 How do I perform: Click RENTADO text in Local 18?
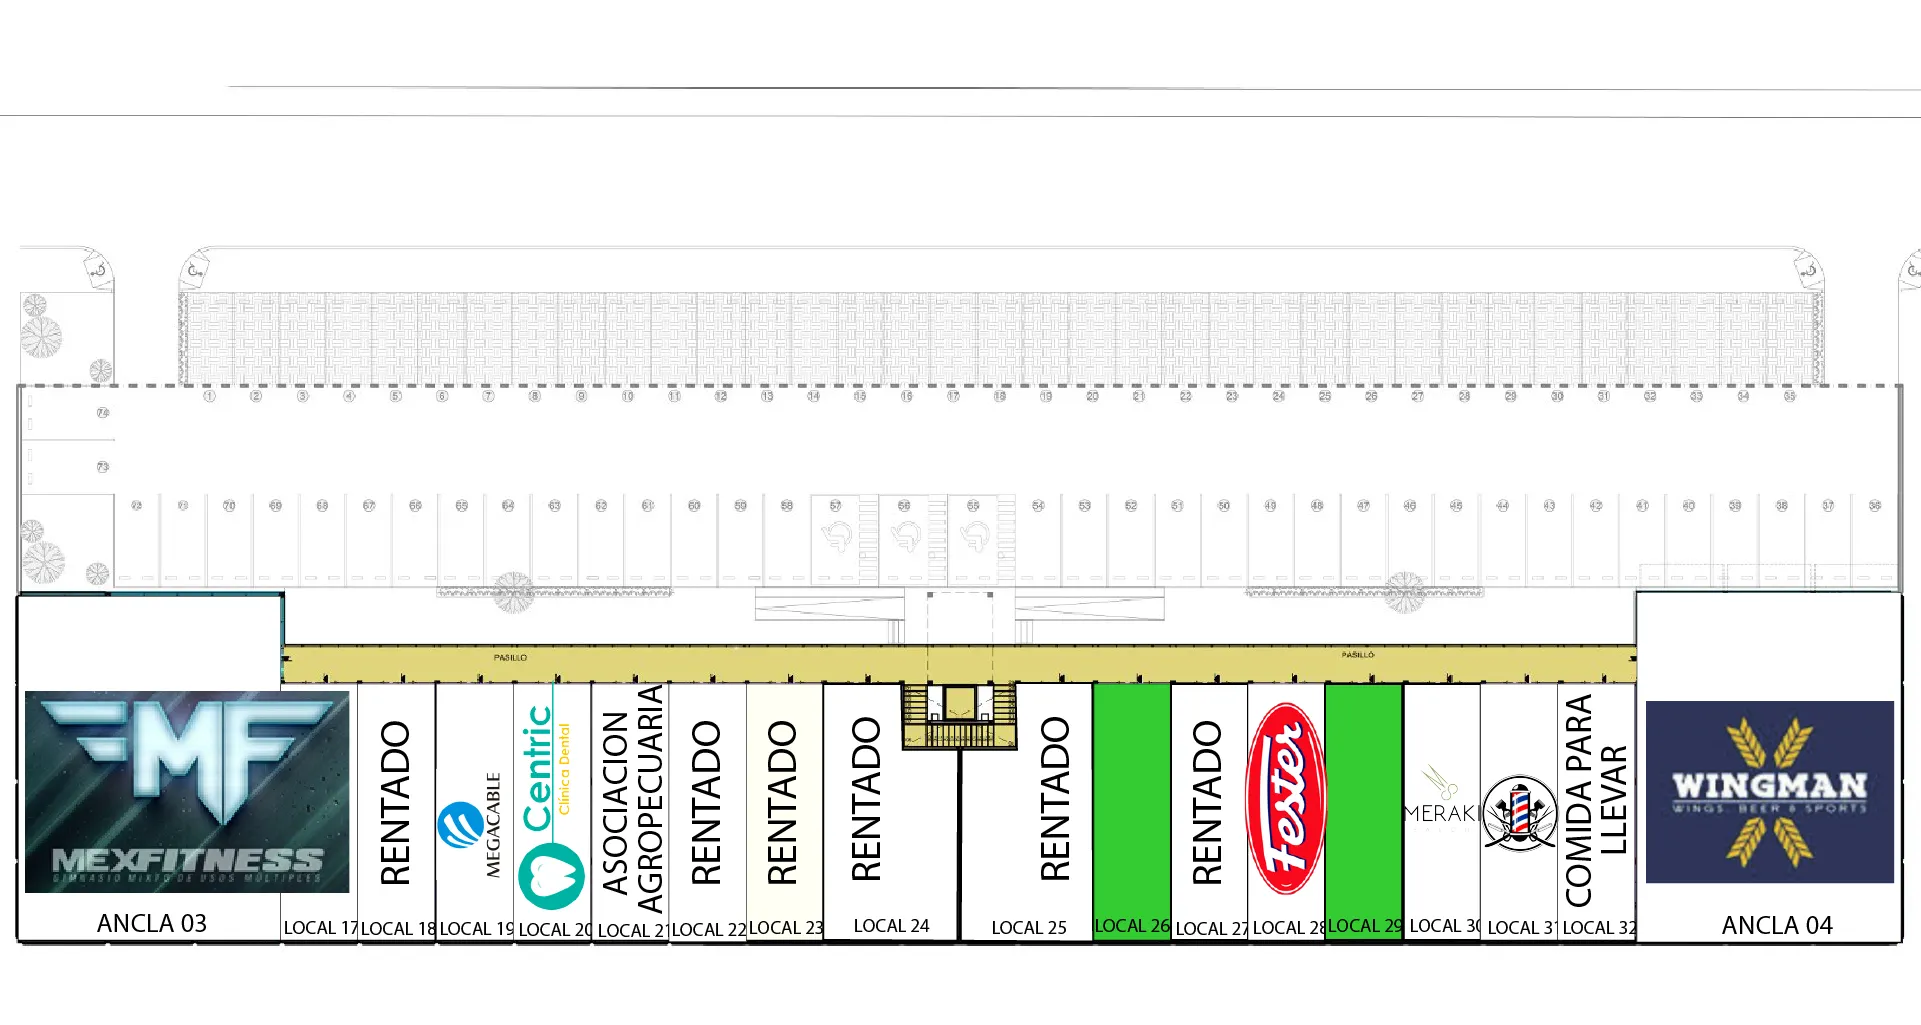coord(395,803)
